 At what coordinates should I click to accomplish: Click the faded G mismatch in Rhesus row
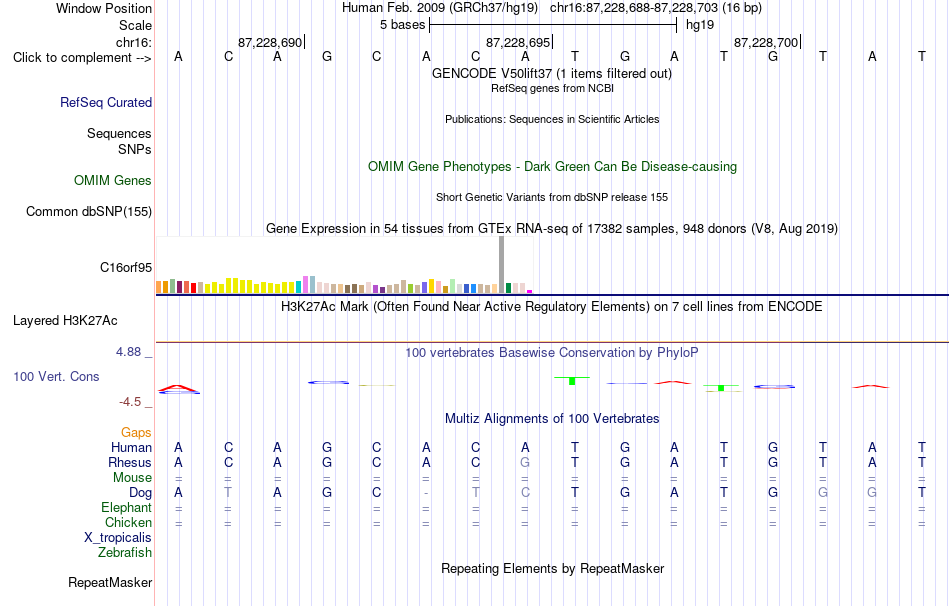click(x=525, y=462)
